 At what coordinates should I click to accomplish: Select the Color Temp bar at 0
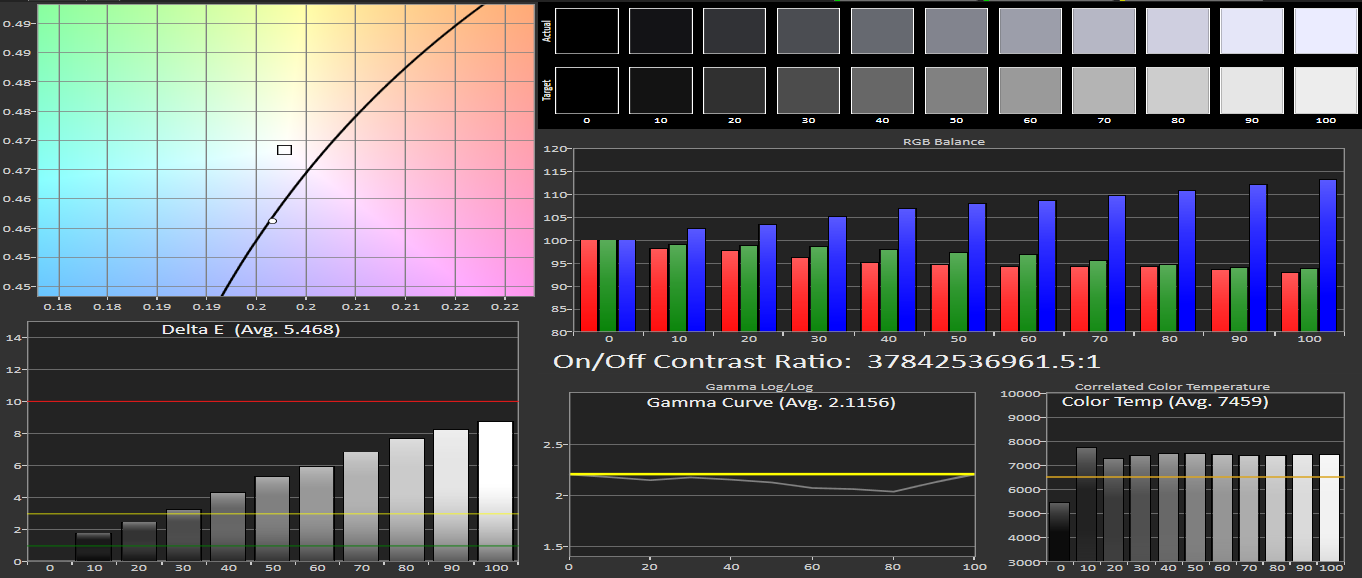tap(1059, 531)
